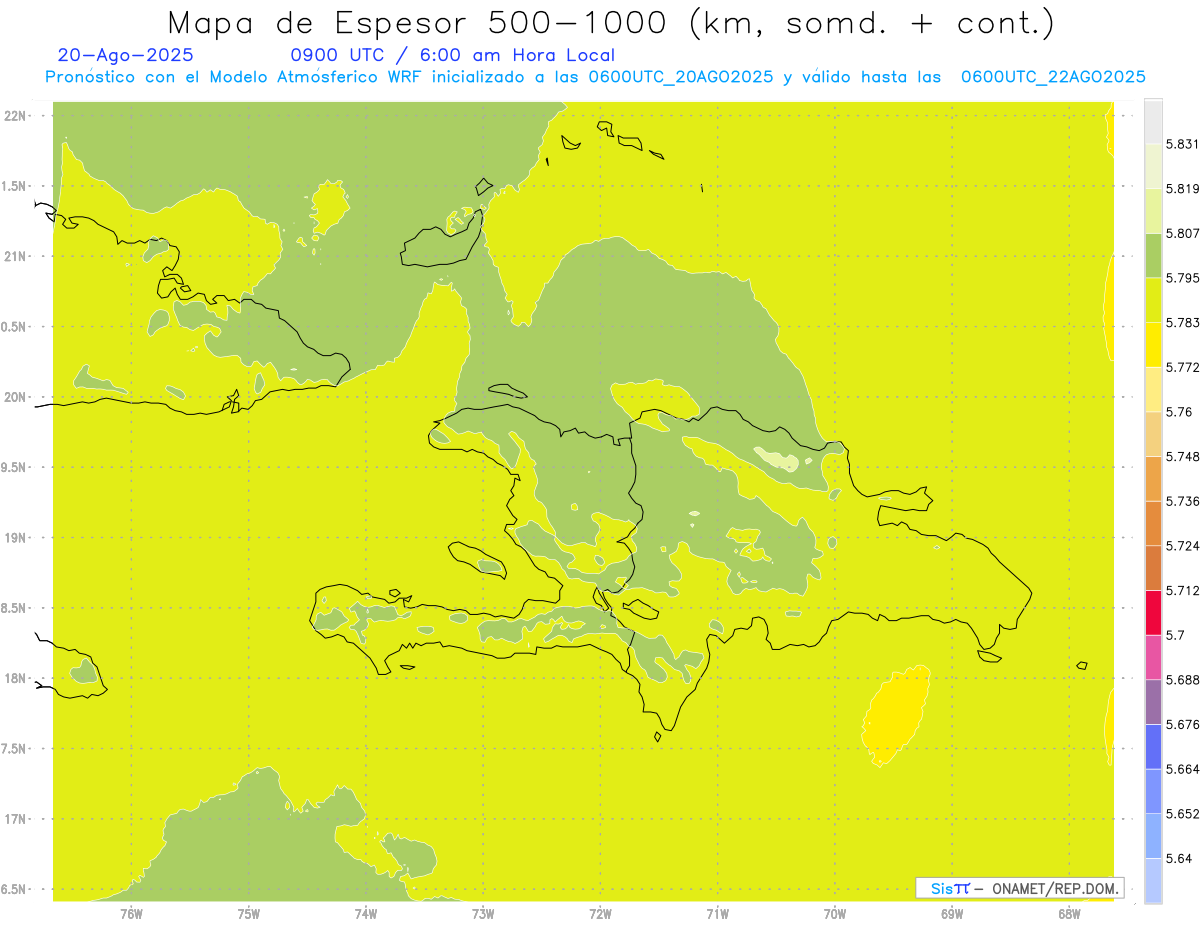Click the legend value "5.676"
Viewport: 1200px width, 927px height.
tap(1182, 724)
